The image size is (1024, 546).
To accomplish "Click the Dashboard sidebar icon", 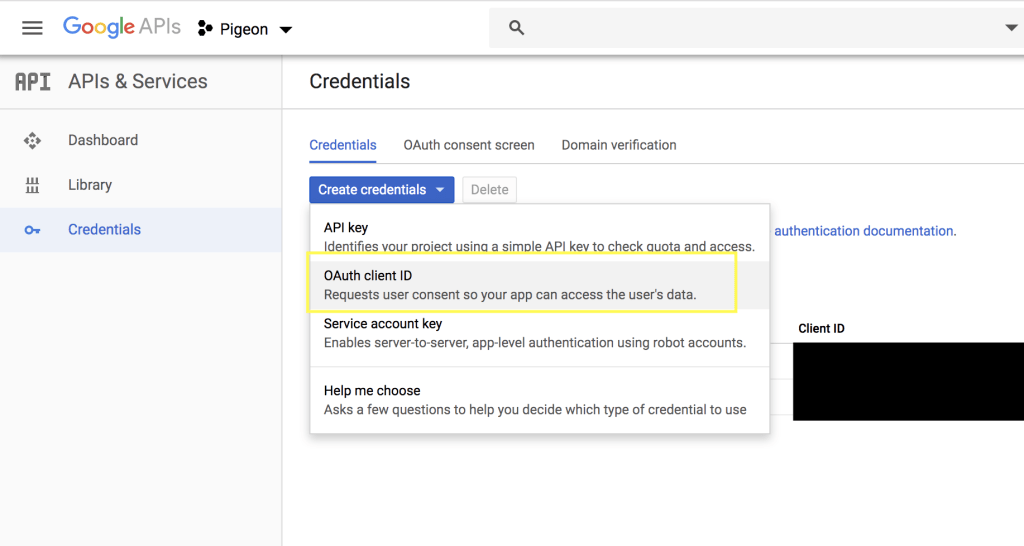I will 32,140.
